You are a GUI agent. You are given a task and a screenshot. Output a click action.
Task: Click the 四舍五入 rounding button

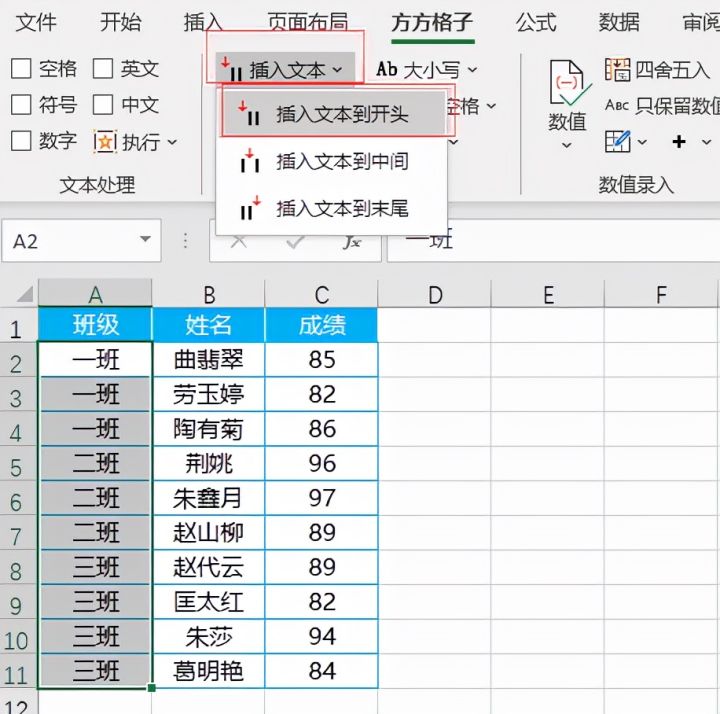tap(658, 70)
